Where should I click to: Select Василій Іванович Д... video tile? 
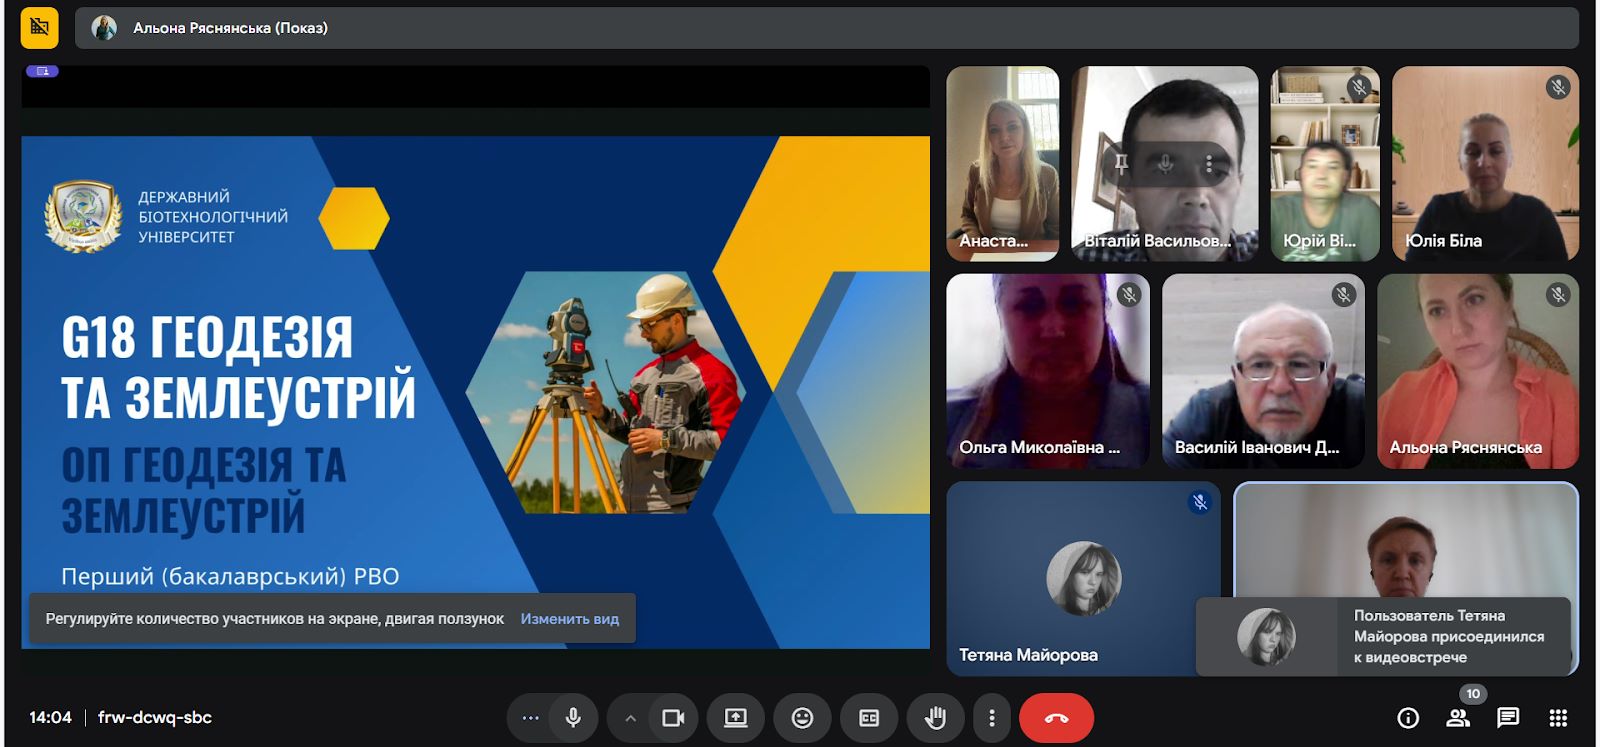tap(1263, 371)
